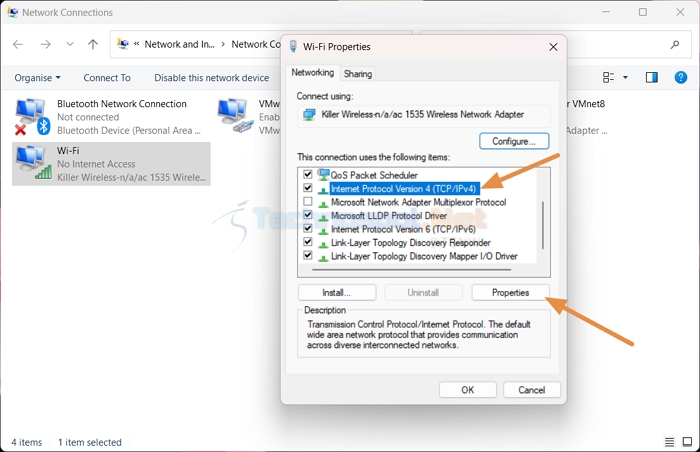
Task: Enable Microsoft Network Adapter Multiplexor Protocol checkbox
Action: point(308,201)
